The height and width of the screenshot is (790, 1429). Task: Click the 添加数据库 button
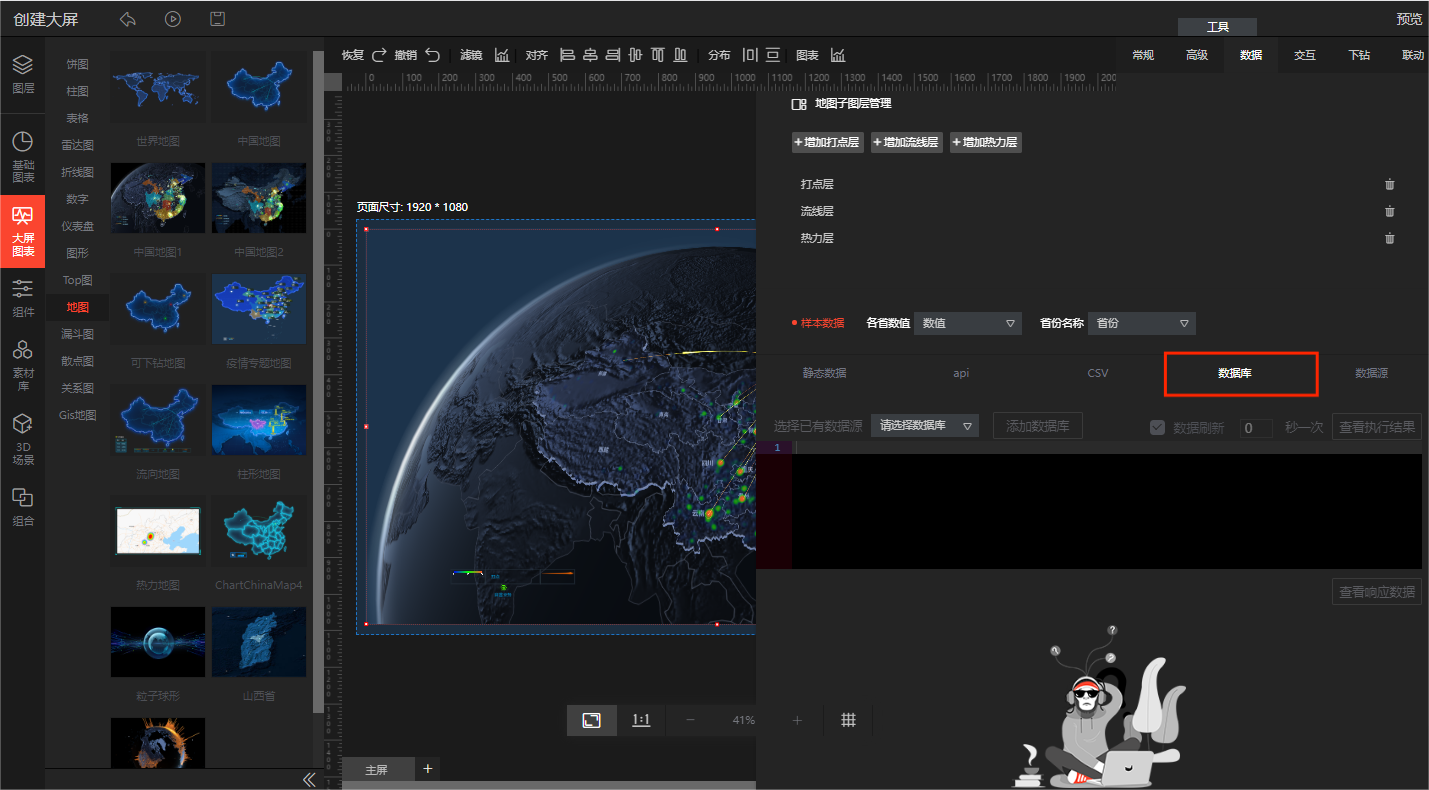coord(1037,426)
